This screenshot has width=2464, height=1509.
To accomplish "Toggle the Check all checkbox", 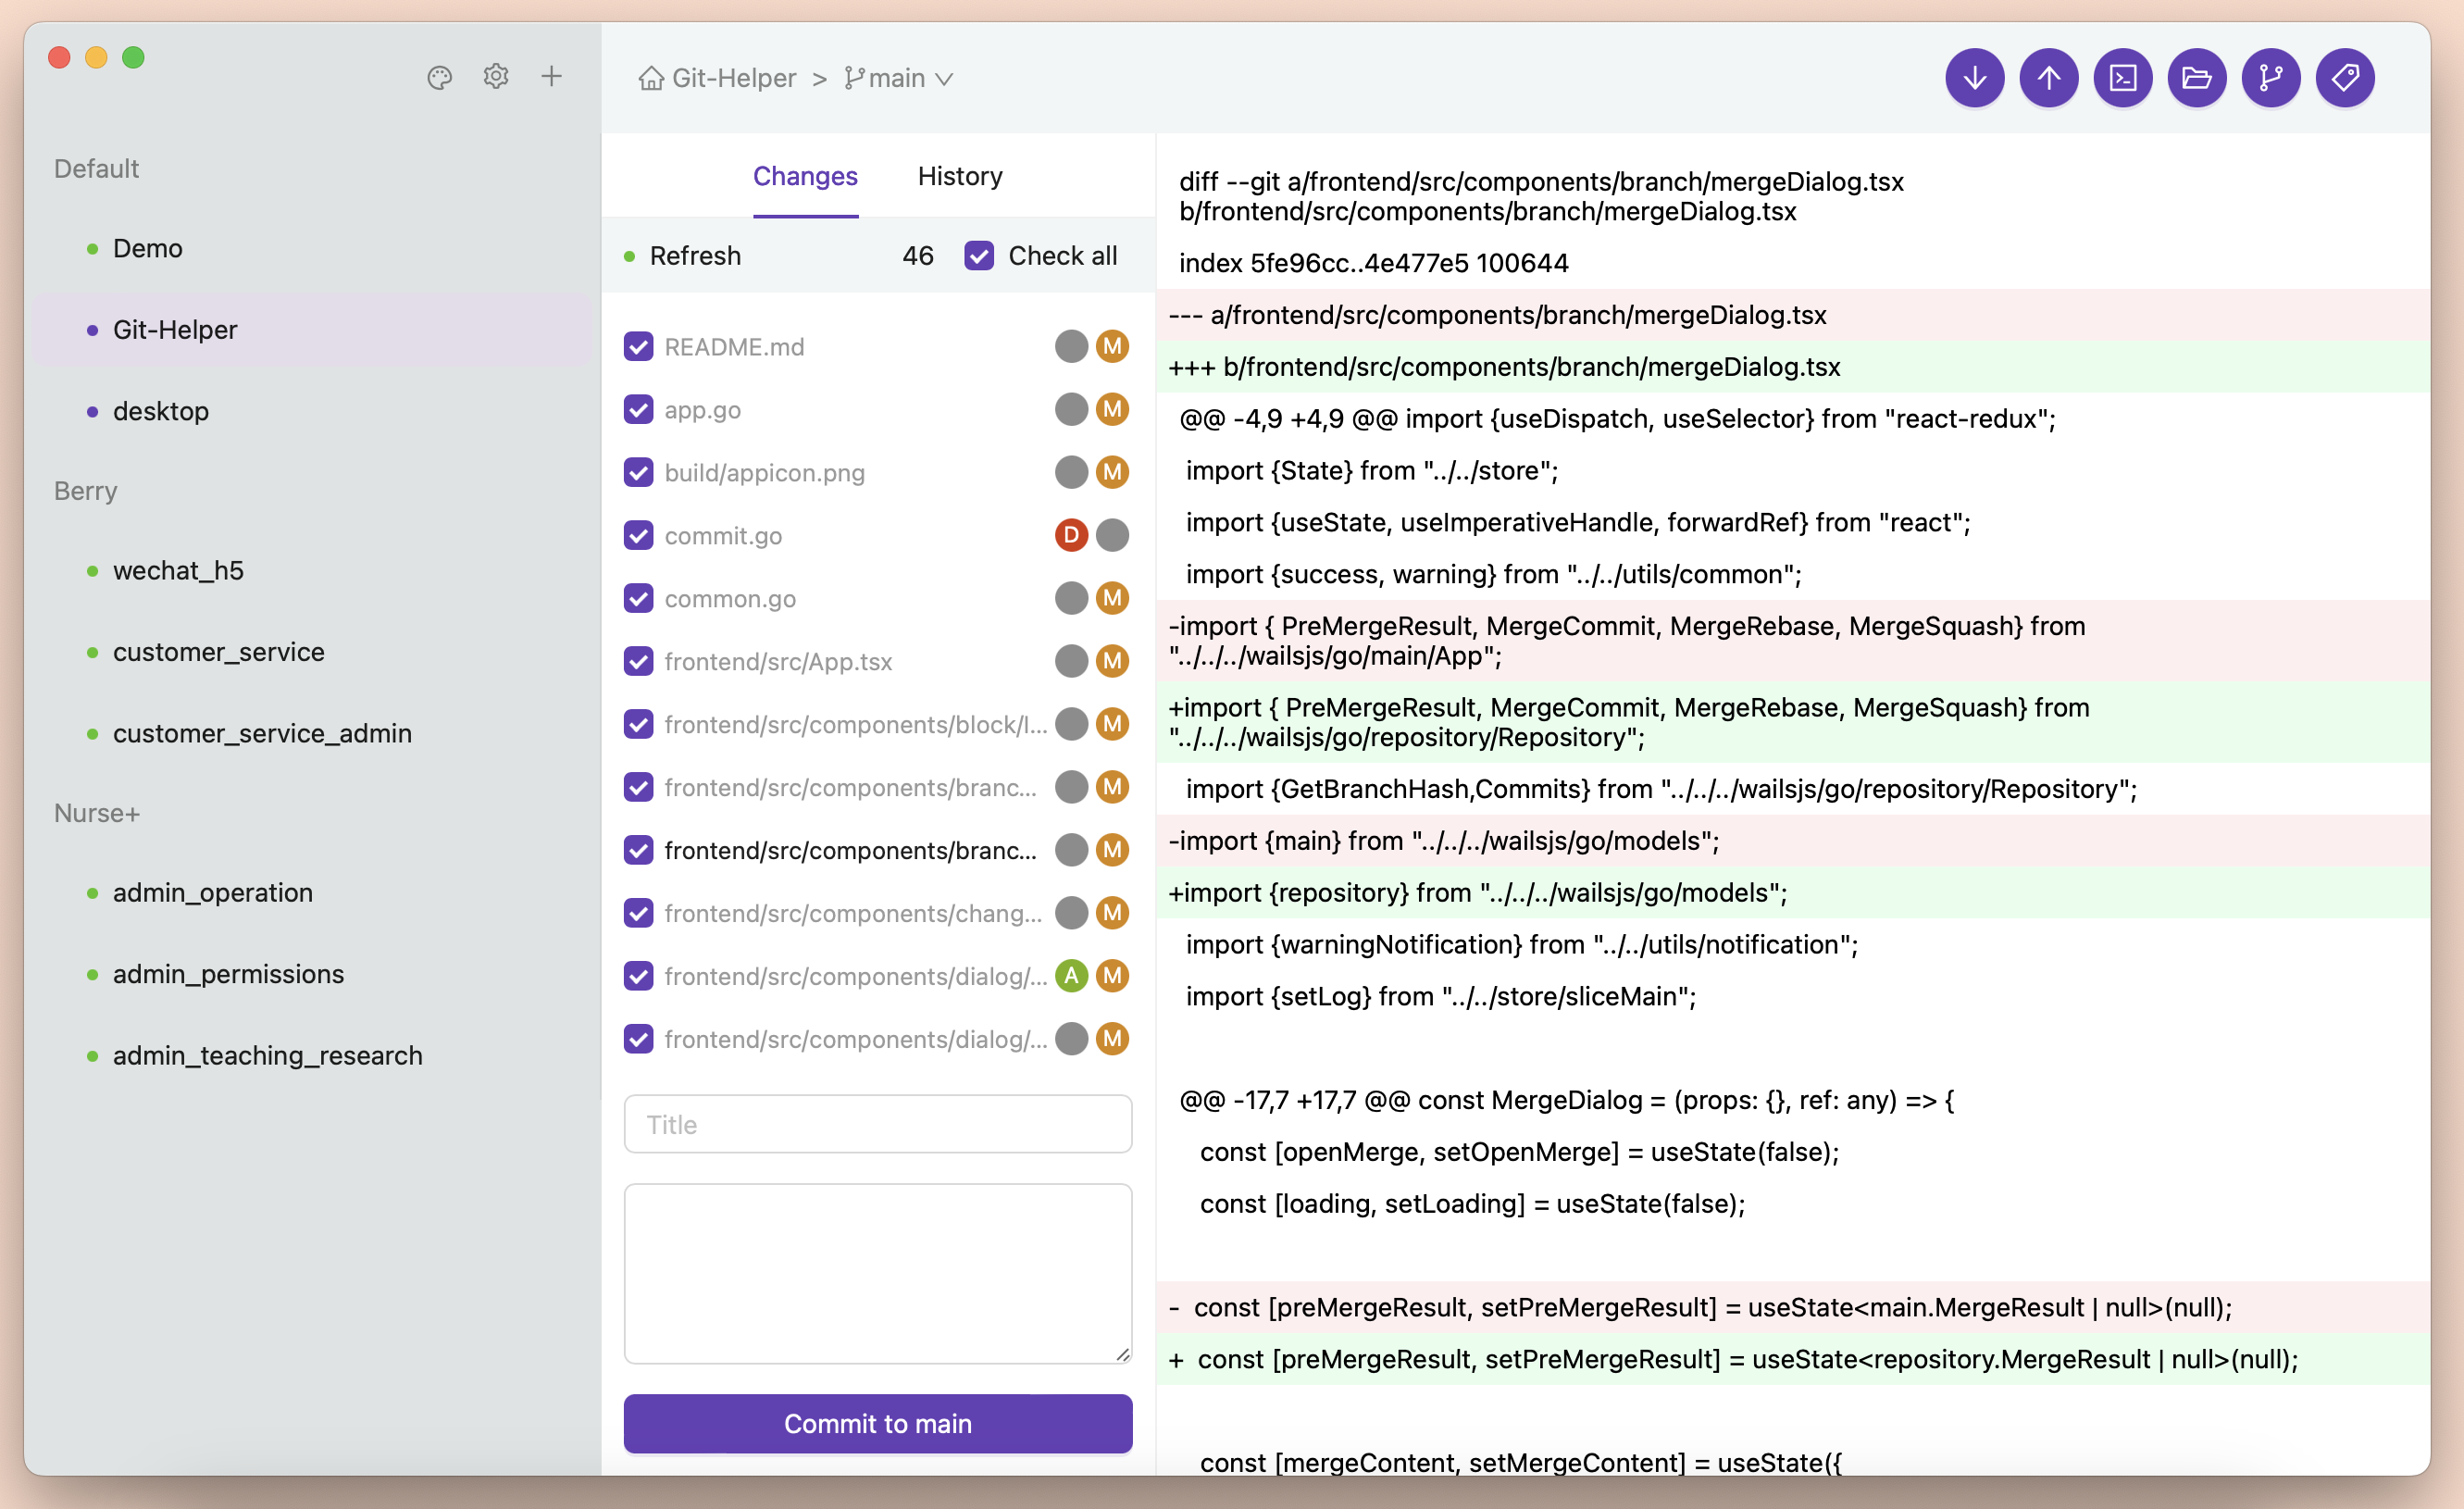I will [x=978, y=256].
